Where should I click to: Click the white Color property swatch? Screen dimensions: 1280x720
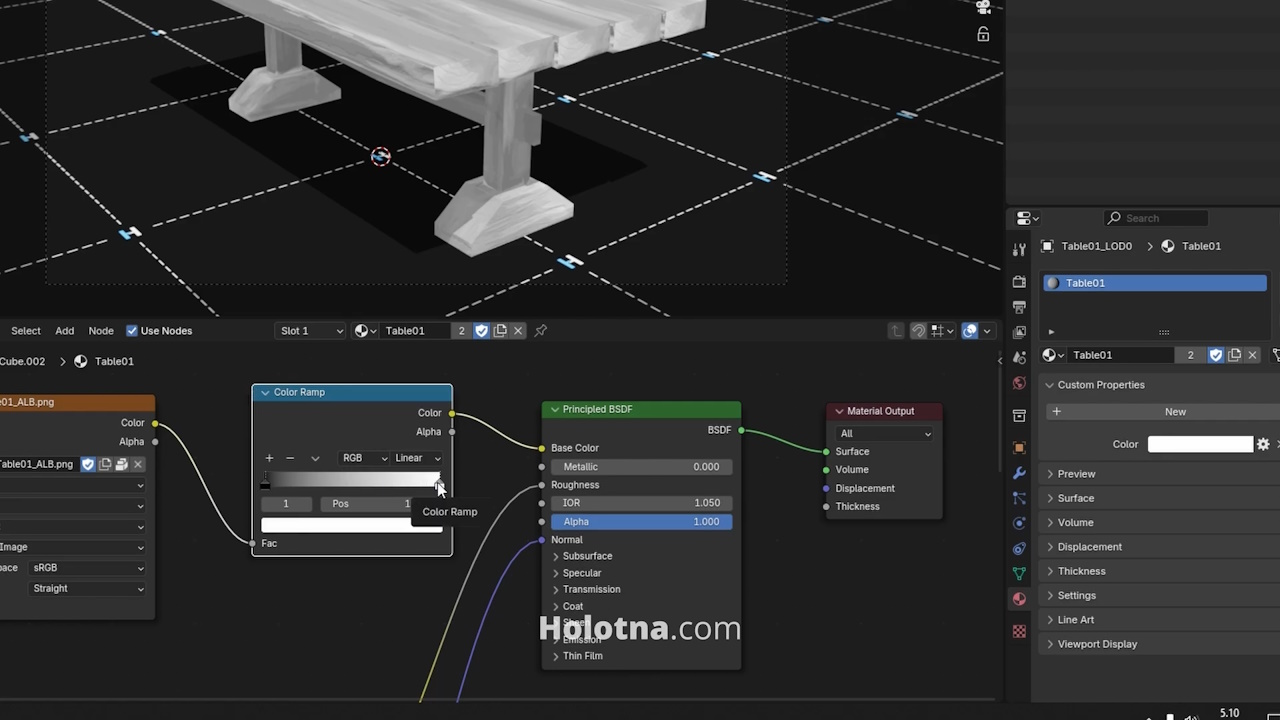[x=1200, y=444]
